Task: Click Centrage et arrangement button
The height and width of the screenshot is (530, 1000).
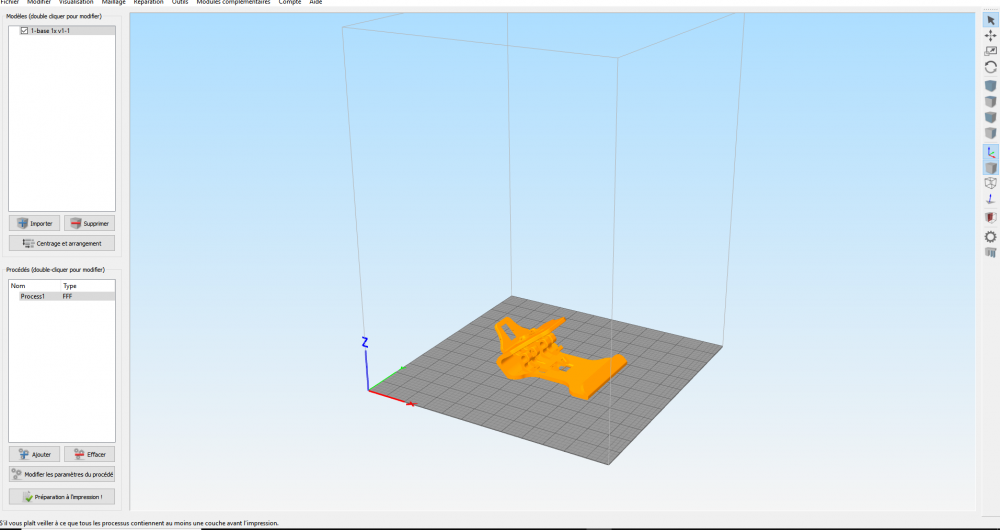Action: tap(62, 243)
